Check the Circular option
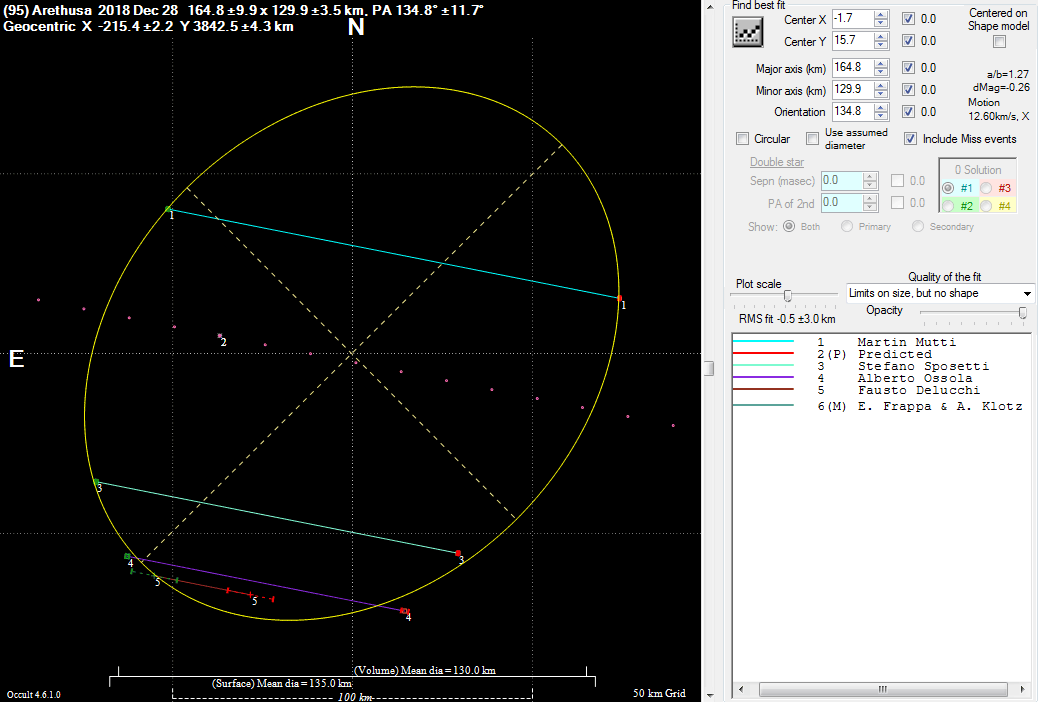The image size is (1038, 702). tap(743, 138)
